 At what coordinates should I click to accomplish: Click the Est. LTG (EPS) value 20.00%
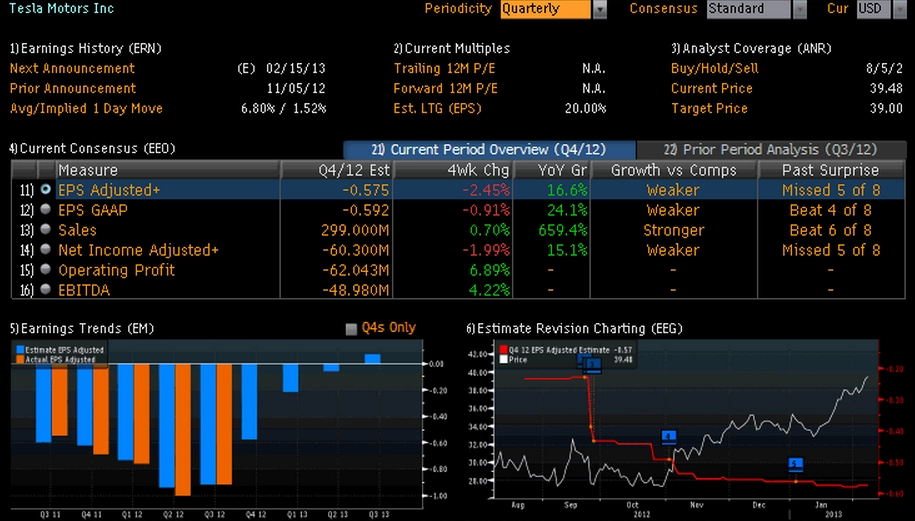pyautogui.click(x=585, y=108)
